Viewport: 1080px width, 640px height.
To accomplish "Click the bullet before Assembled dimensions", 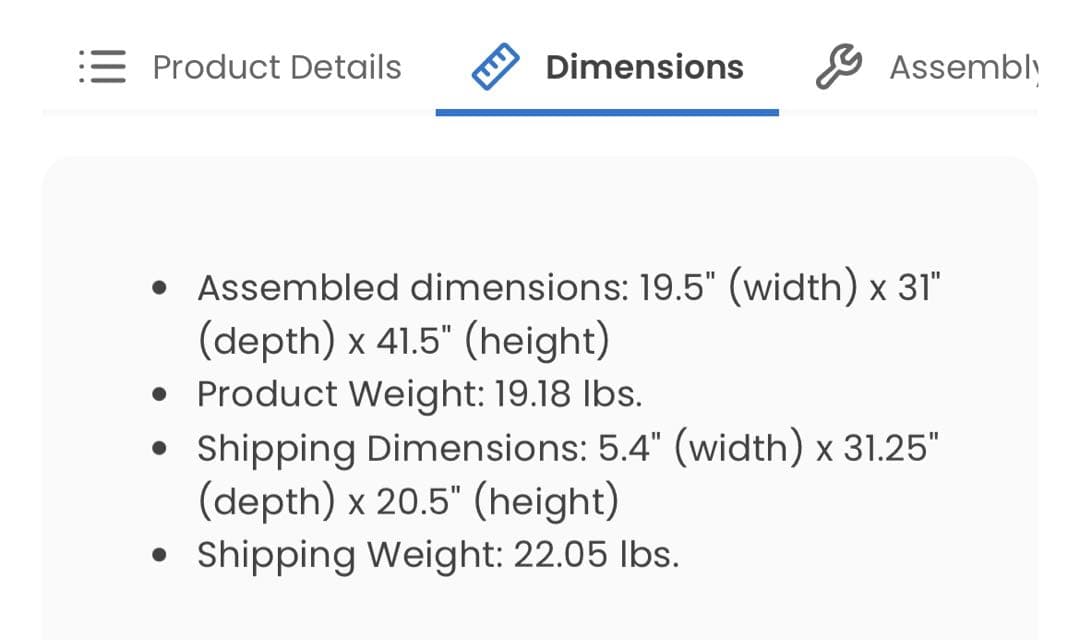I will point(159,289).
